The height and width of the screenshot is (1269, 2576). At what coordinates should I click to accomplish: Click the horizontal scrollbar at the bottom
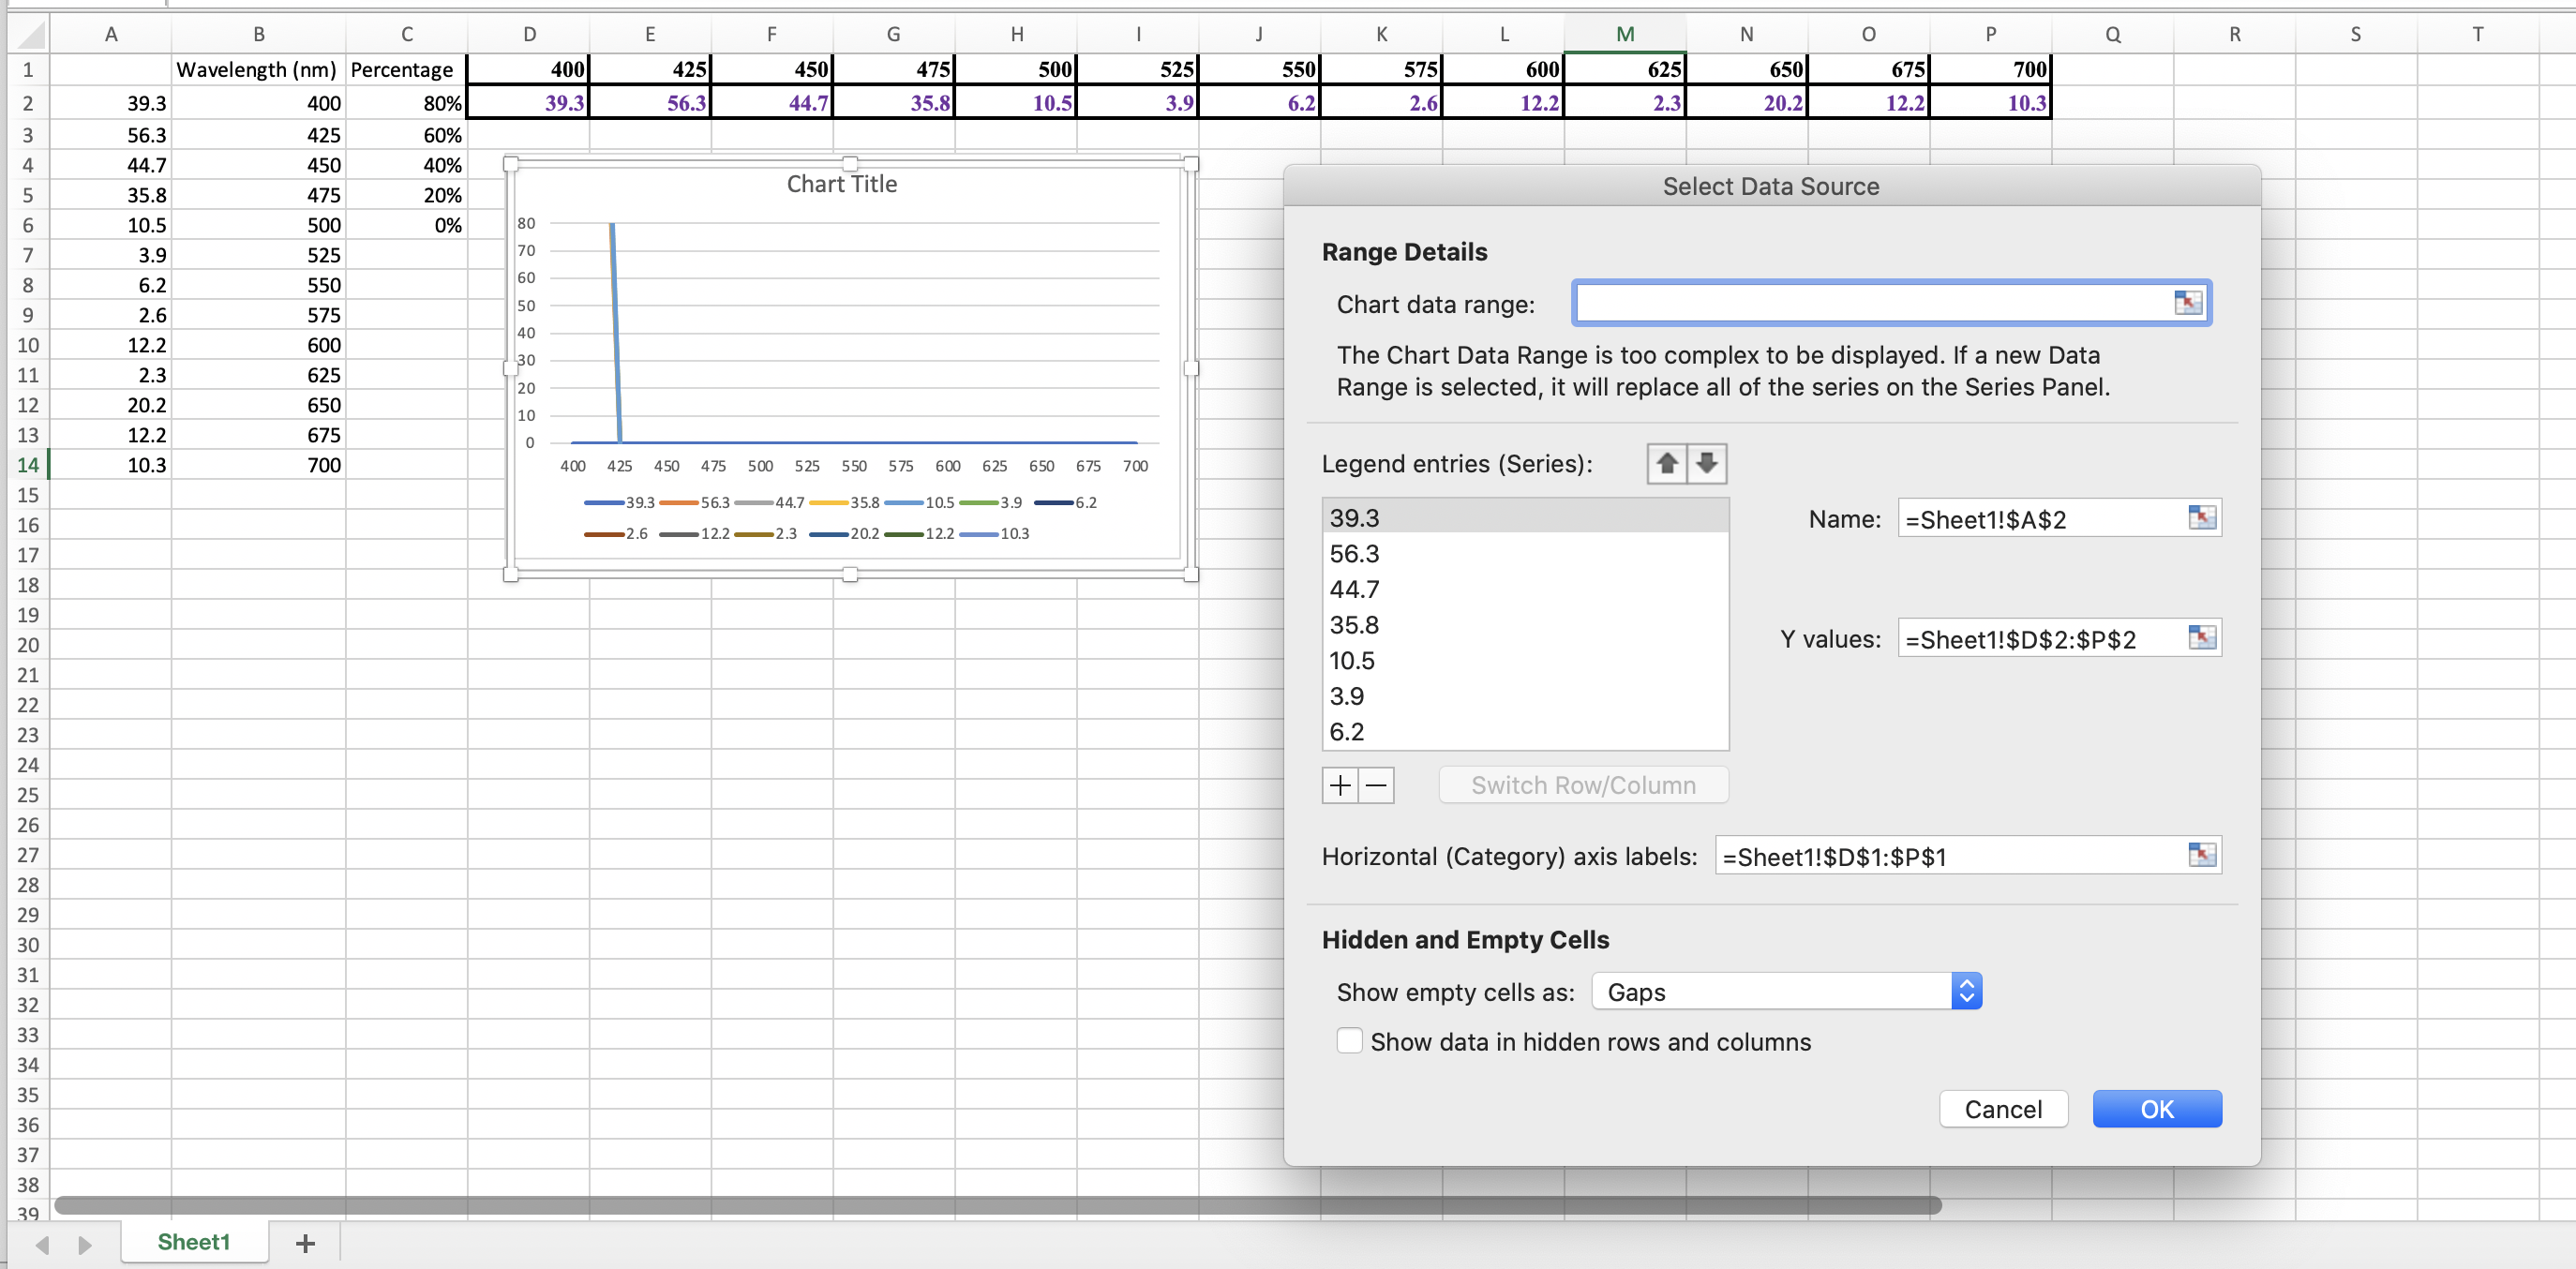coord(997,1206)
